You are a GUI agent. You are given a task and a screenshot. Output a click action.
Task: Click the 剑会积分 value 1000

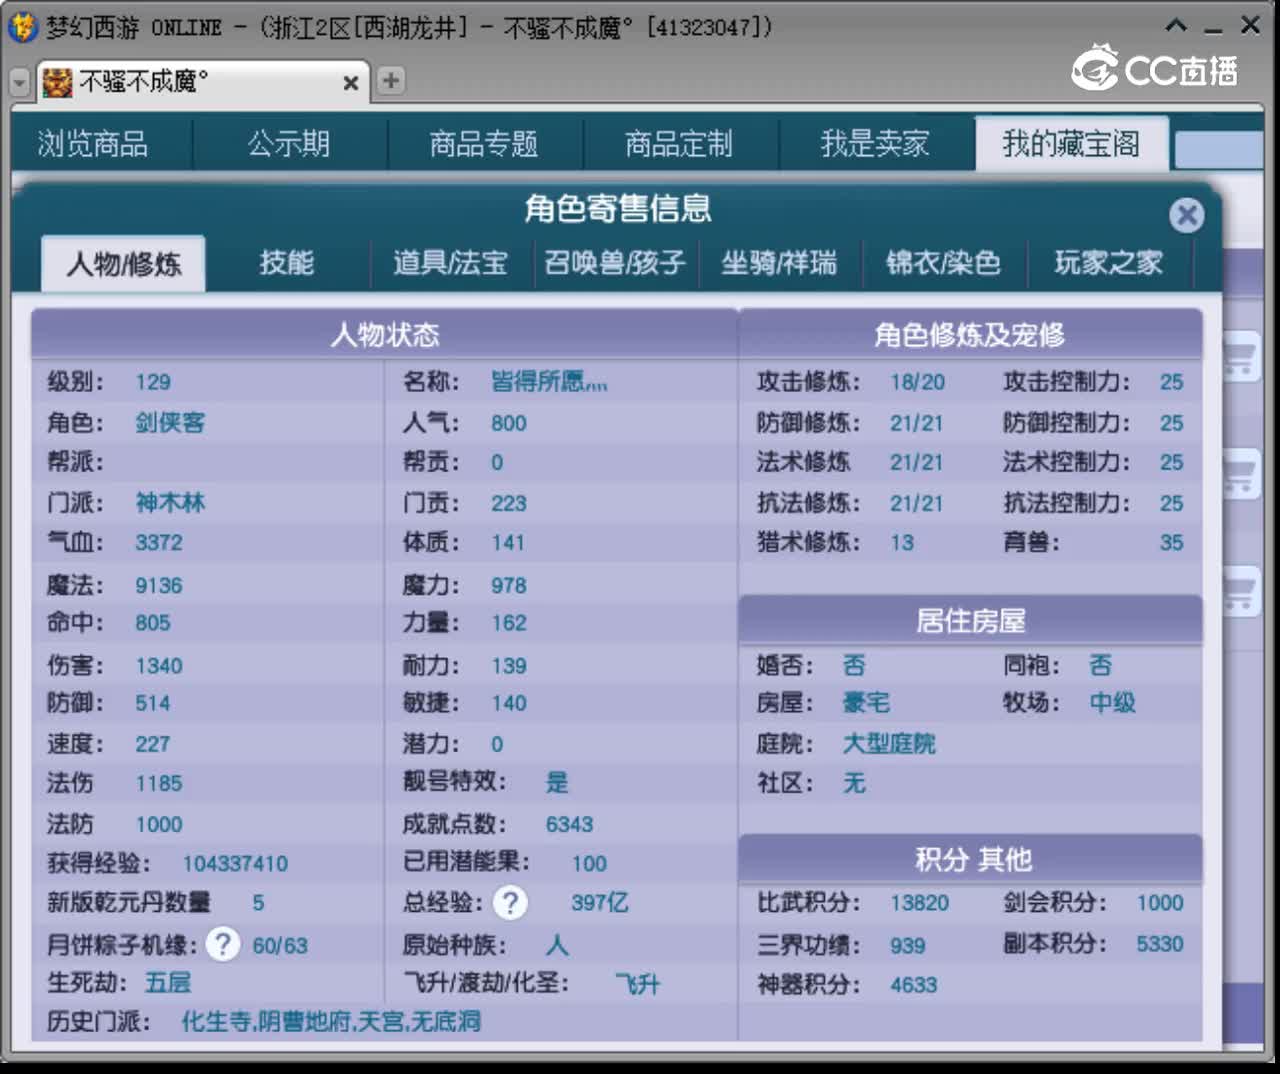tap(1160, 903)
